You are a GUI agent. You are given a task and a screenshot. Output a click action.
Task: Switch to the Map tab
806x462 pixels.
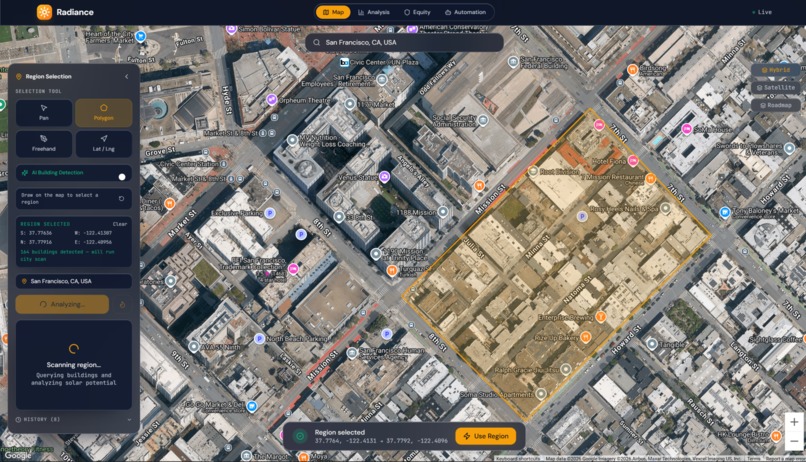pos(333,12)
